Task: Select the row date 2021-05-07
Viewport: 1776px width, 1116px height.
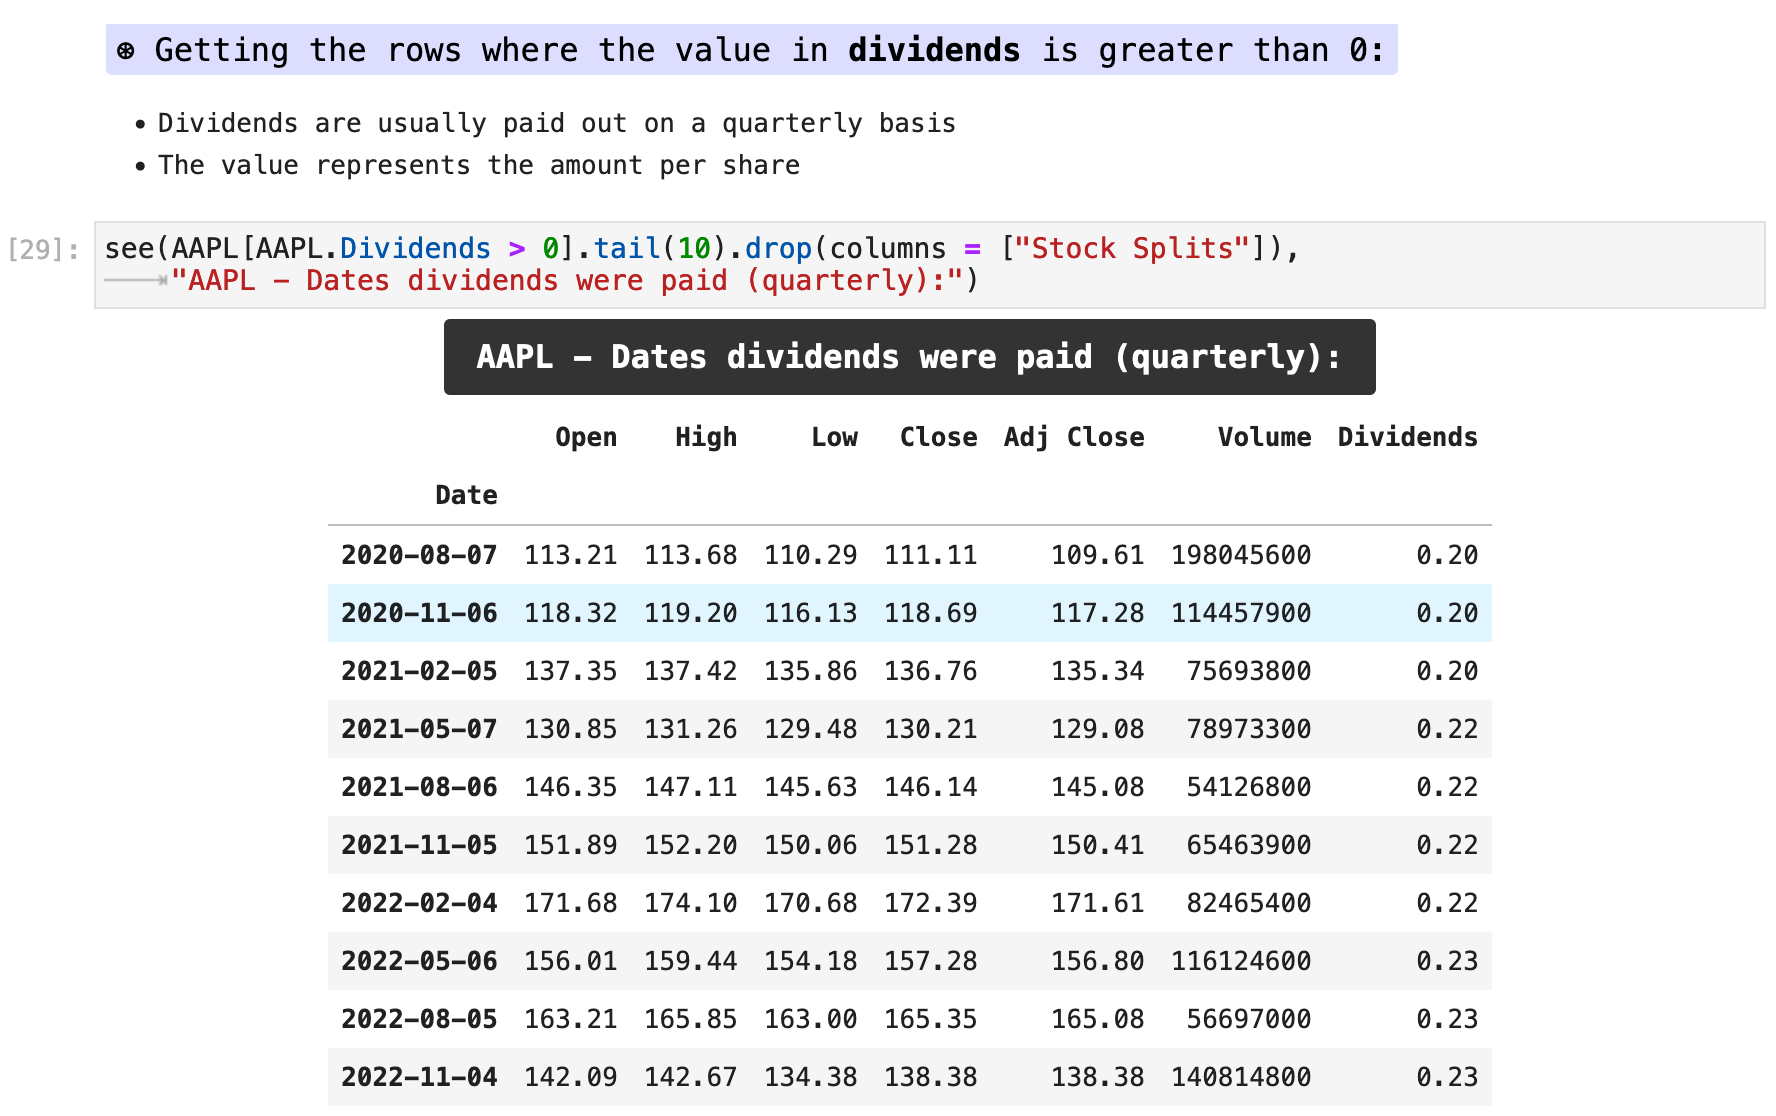Action: click(x=419, y=729)
